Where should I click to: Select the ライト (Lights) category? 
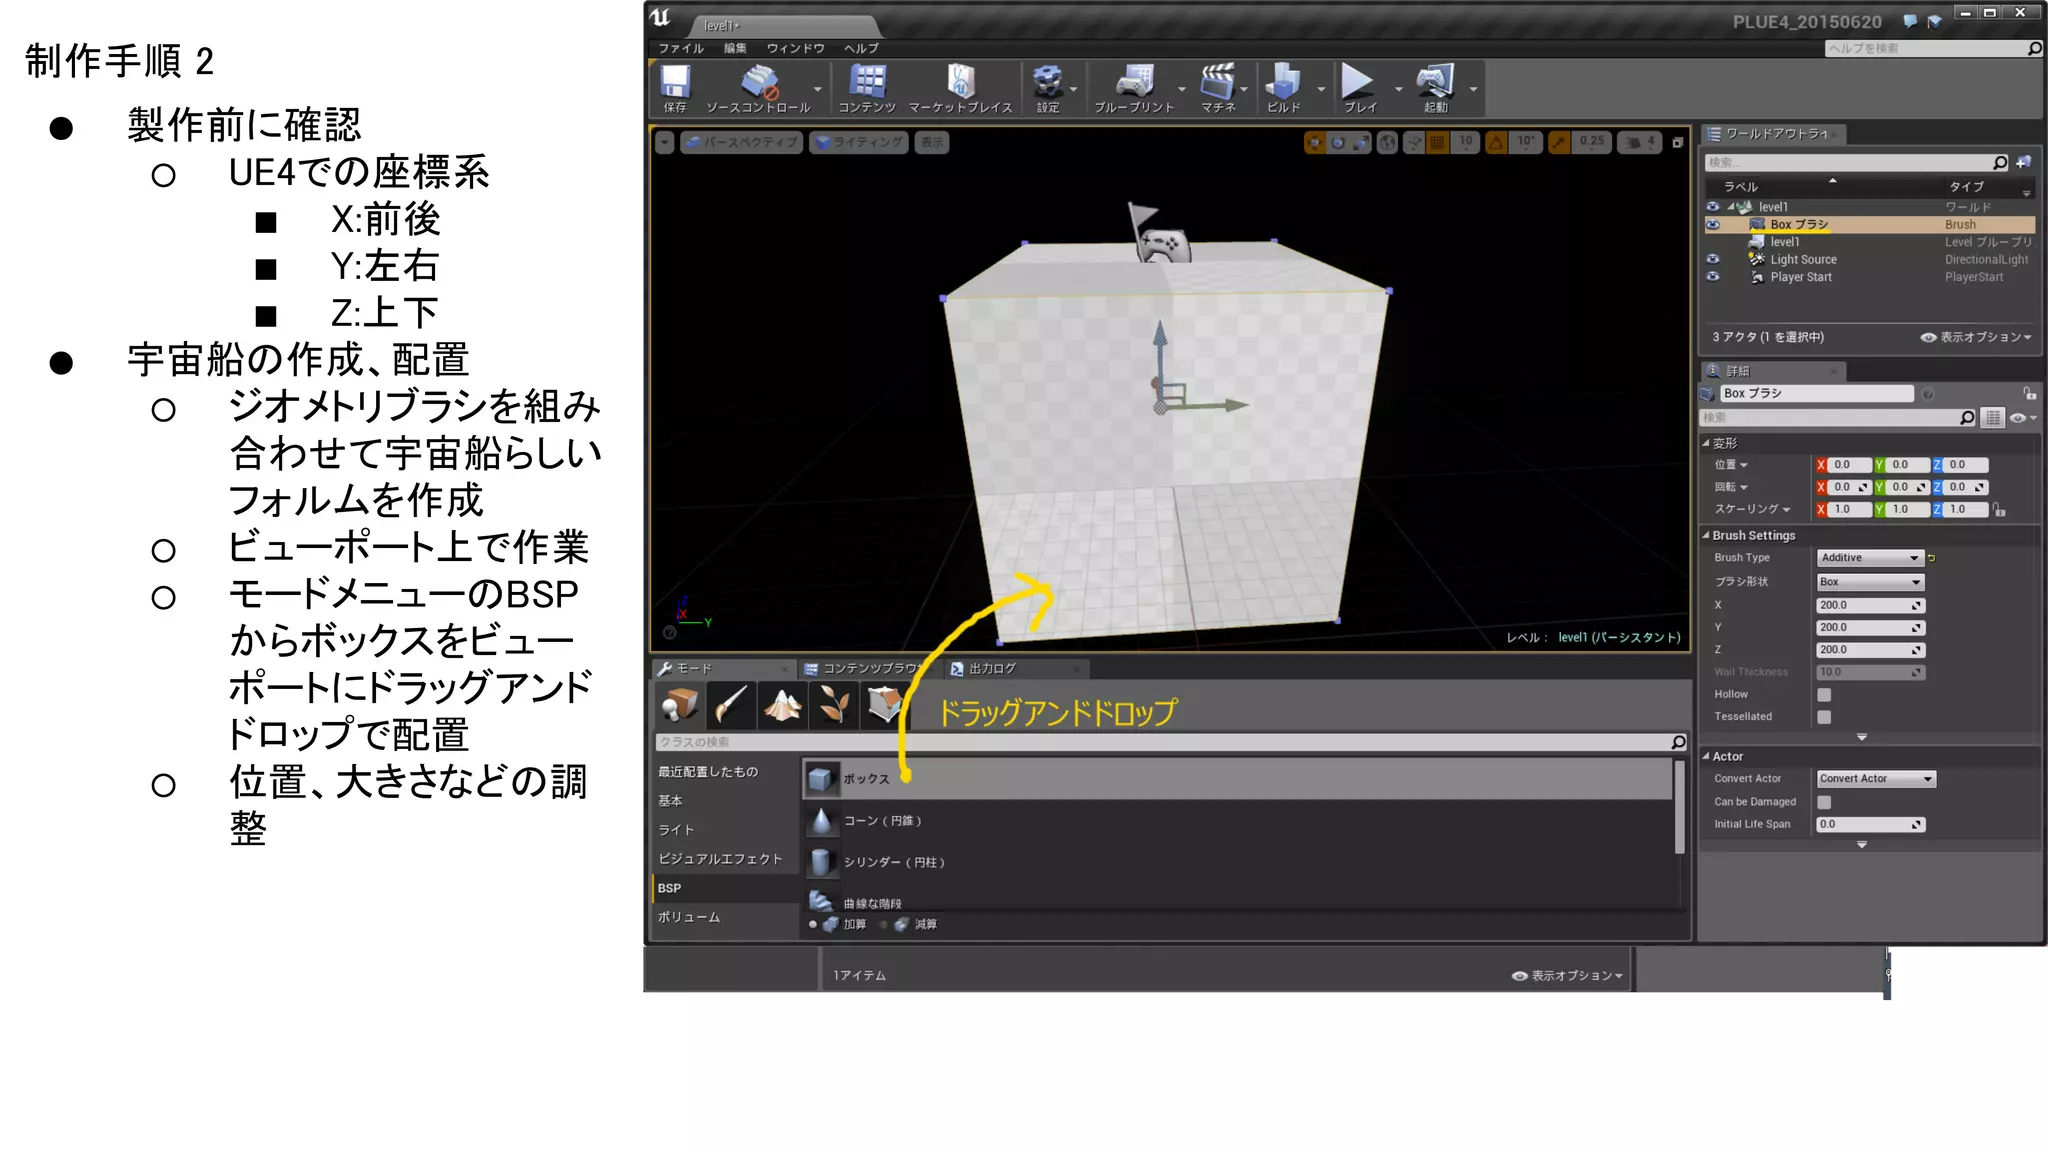tap(725, 830)
